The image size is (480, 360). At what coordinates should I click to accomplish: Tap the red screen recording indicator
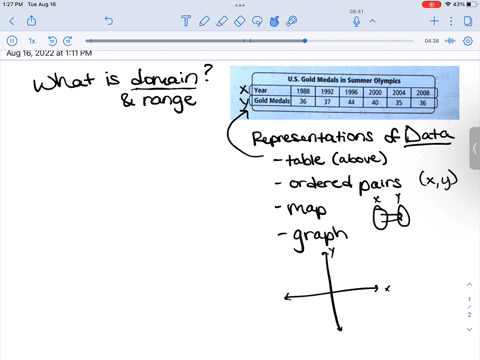tap(431, 4)
